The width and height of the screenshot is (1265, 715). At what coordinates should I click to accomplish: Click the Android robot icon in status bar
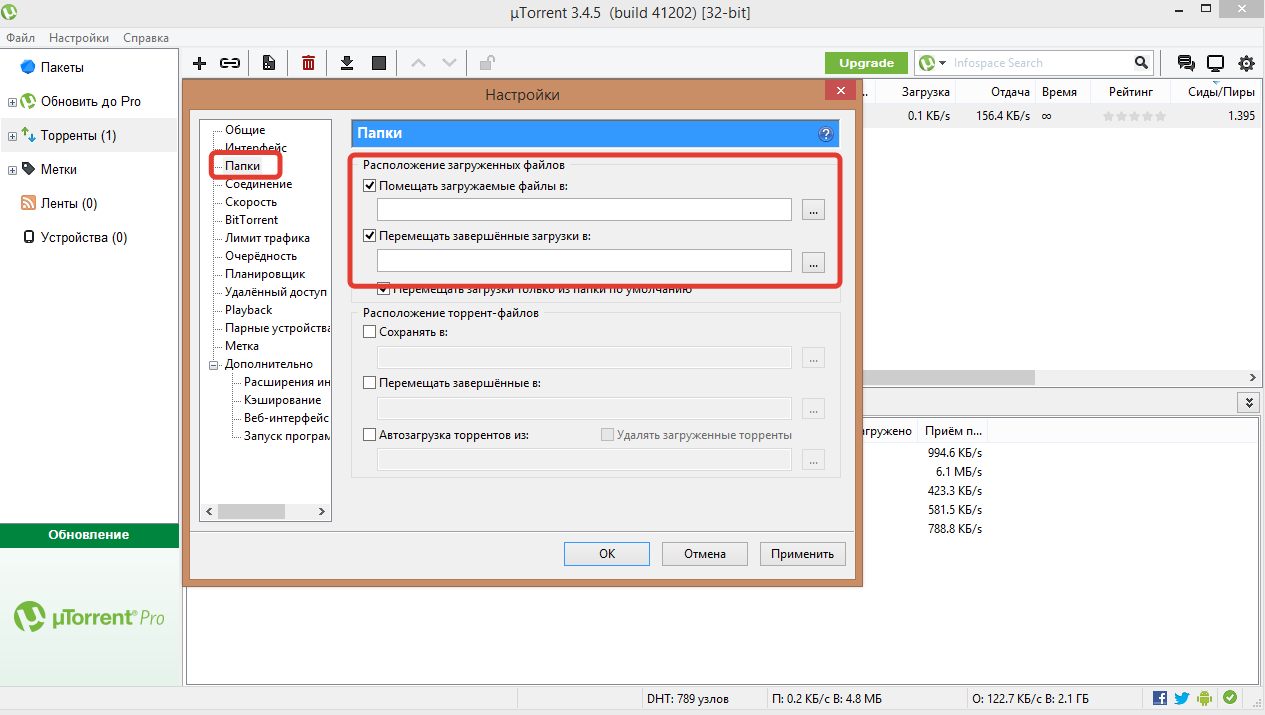point(1205,698)
